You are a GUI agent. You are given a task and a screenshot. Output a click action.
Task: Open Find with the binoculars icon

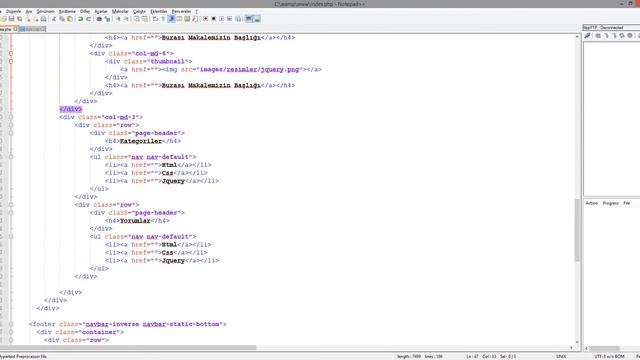coord(99,19)
